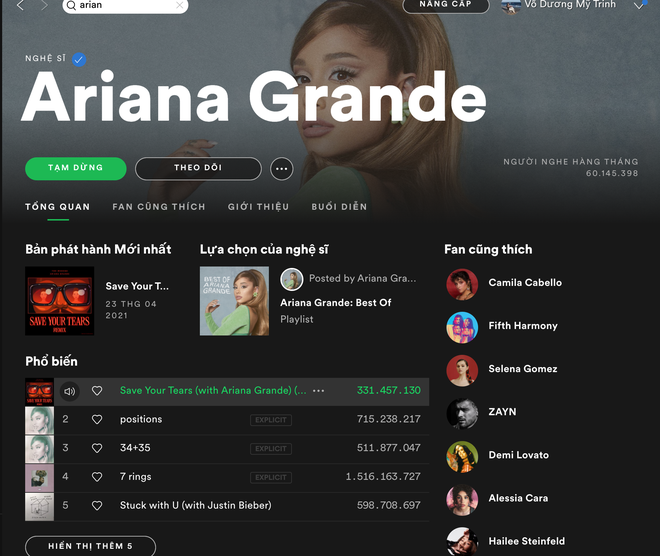
Task: Like the Stuck with U track
Action: point(97,505)
